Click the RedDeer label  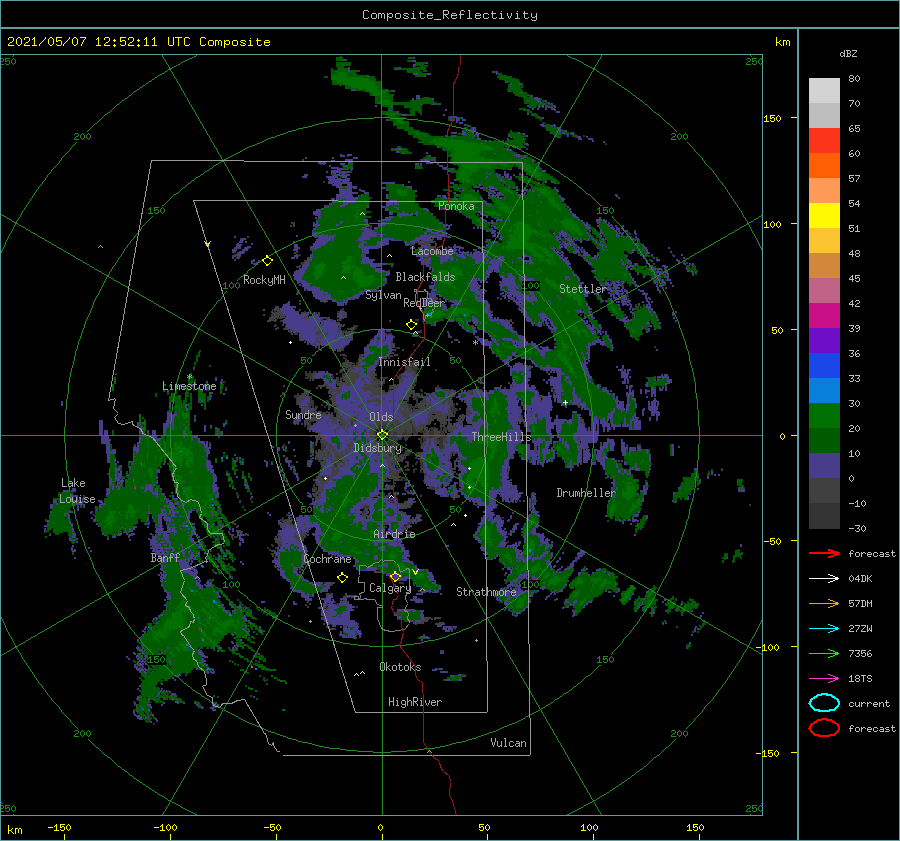424,303
